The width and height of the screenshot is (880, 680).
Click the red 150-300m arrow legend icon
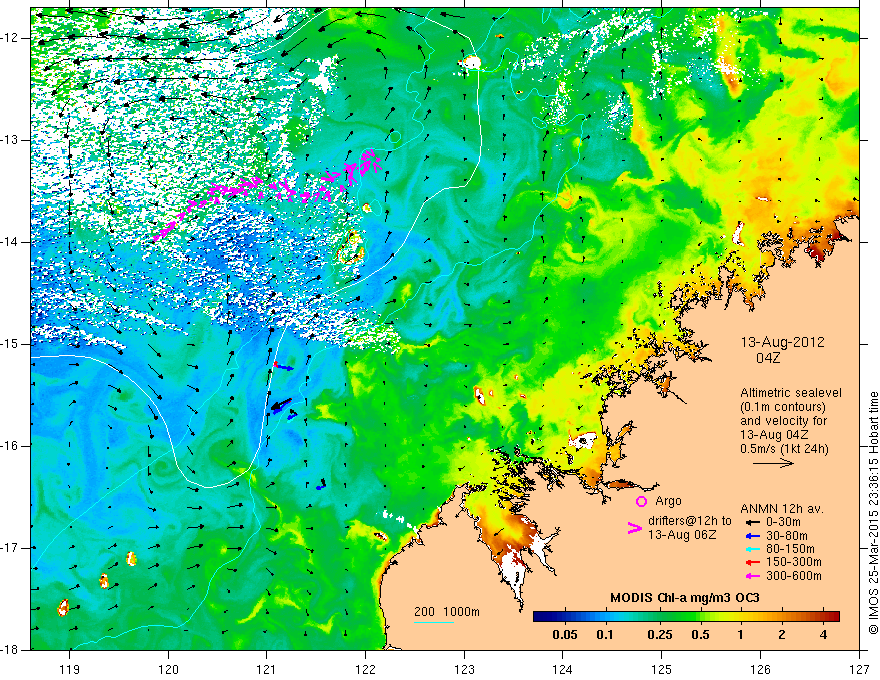point(752,562)
